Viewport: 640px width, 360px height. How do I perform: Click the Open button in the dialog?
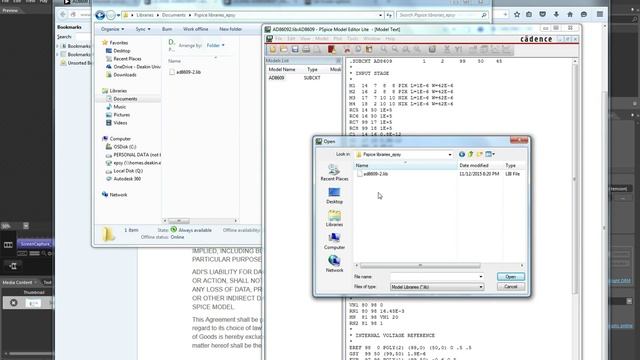click(511, 277)
